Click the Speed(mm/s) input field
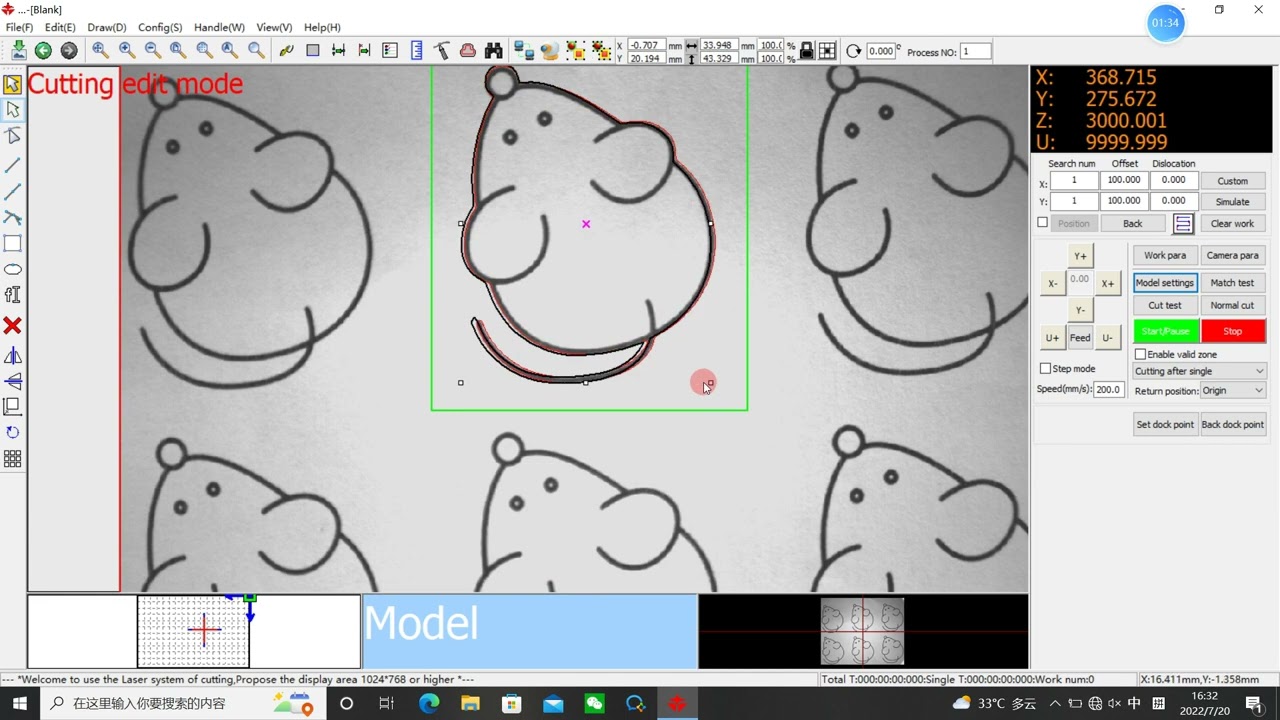 click(1108, 390)
